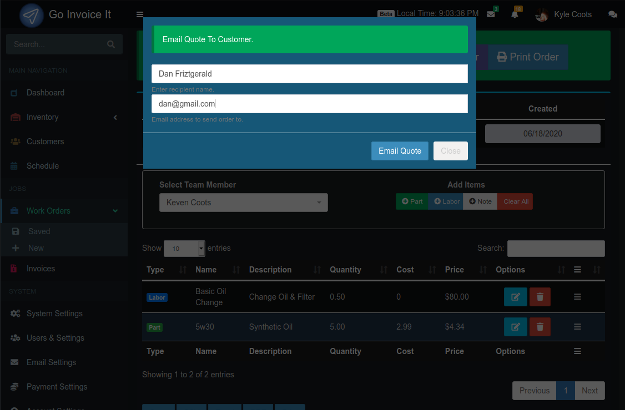Click the search magnifier icon in sidebar

(112, 45)
